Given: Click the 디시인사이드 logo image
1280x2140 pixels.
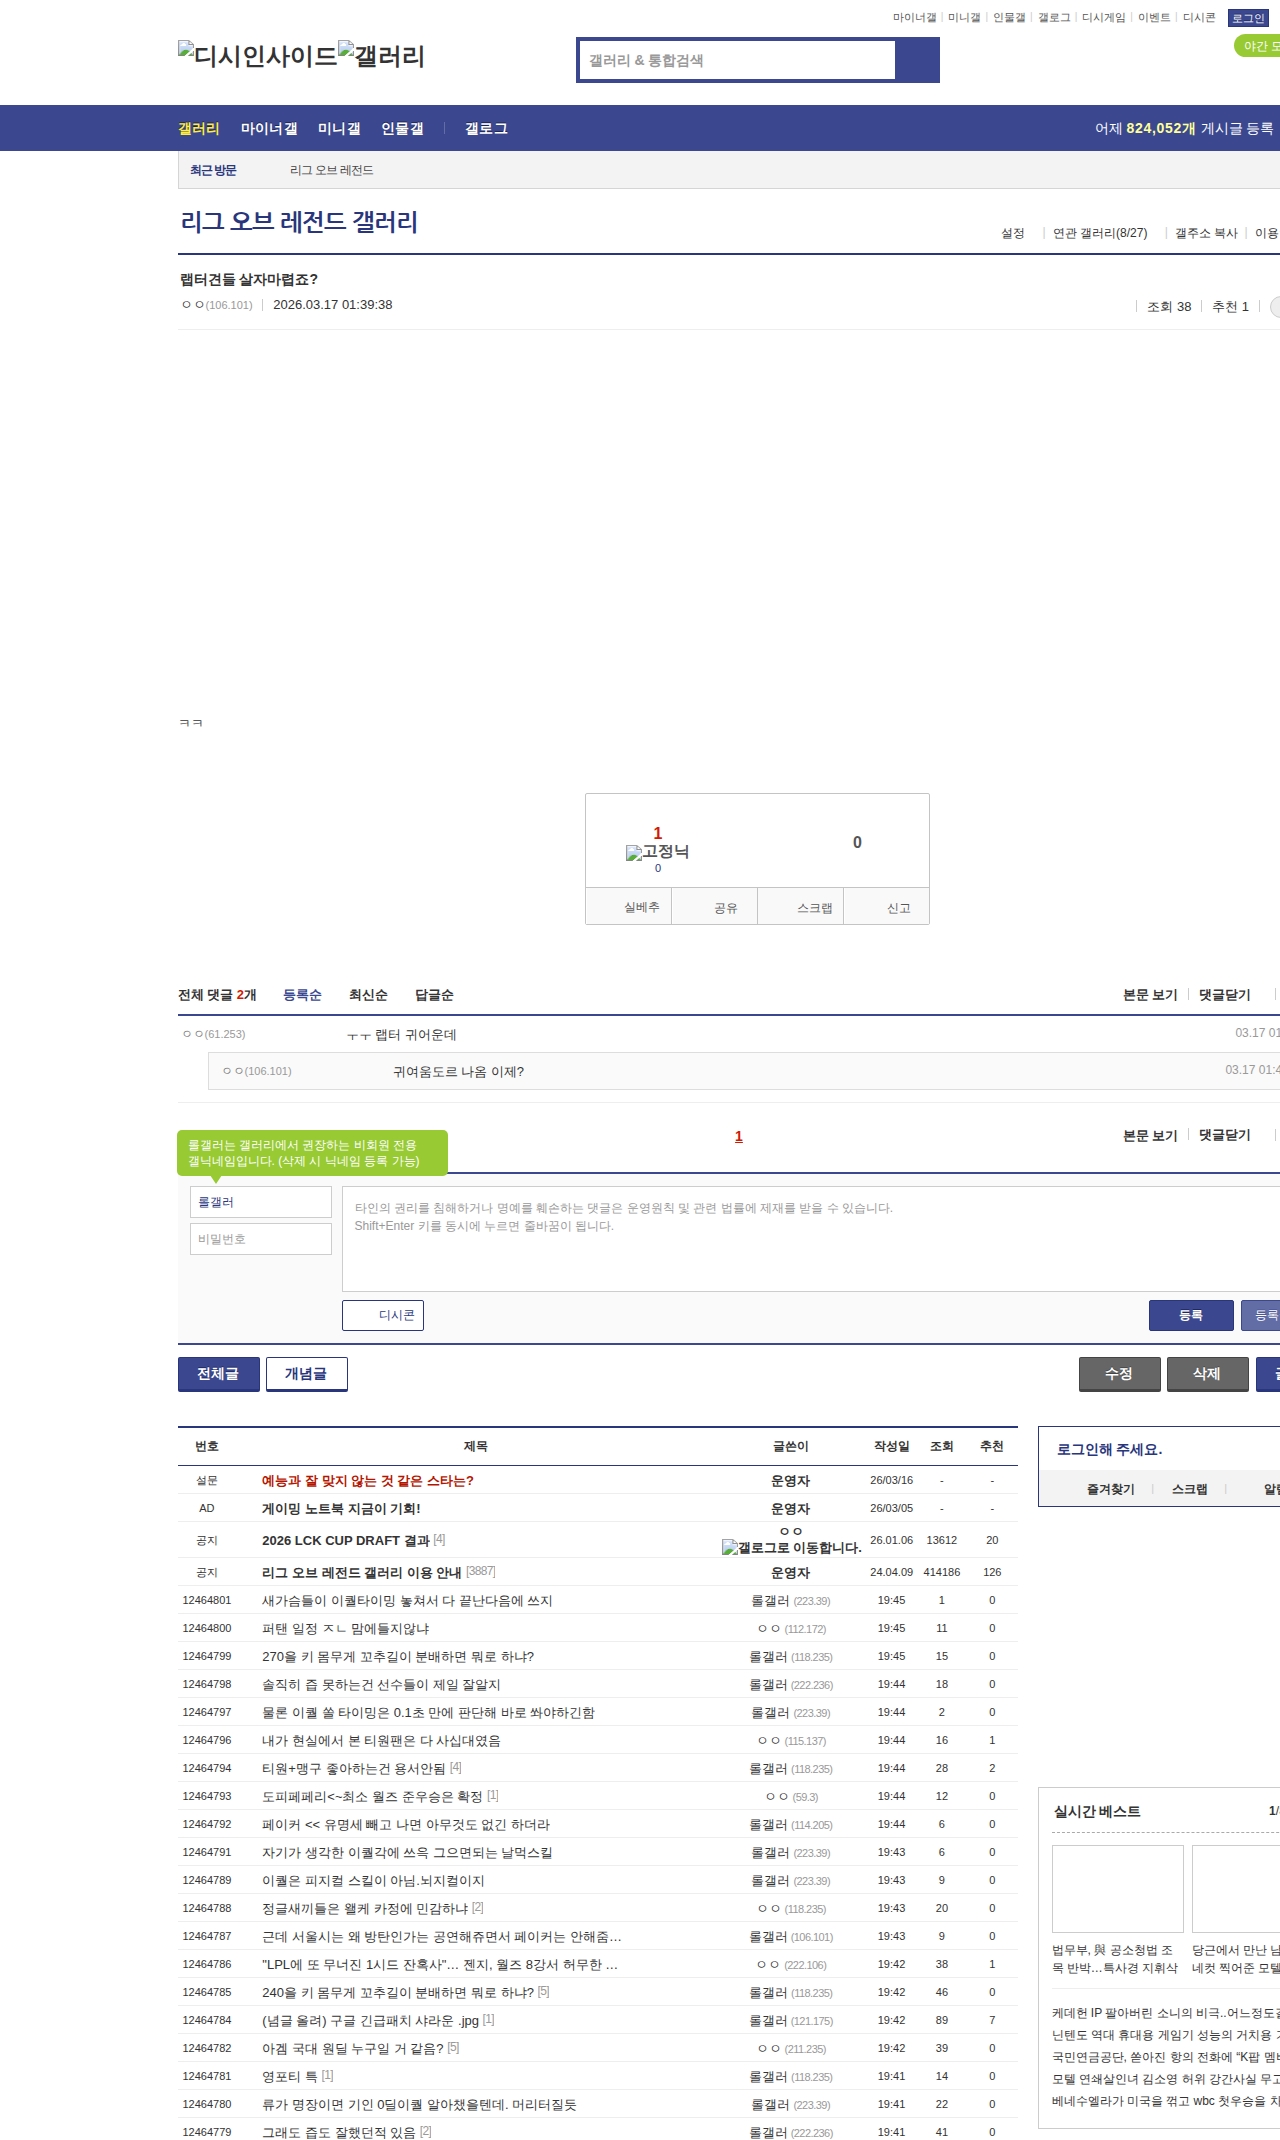Looking at the screenshot, I should tap(258, 56).
